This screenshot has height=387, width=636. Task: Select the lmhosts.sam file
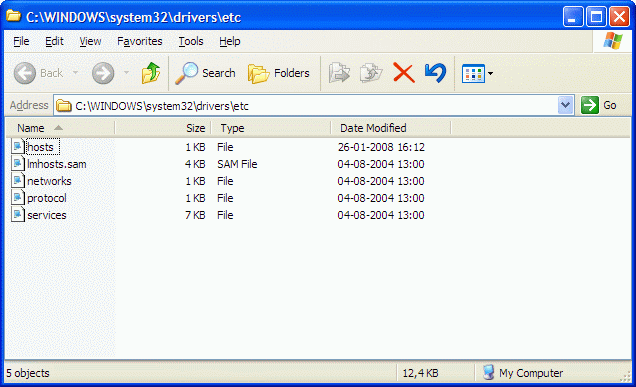point(56,164)
